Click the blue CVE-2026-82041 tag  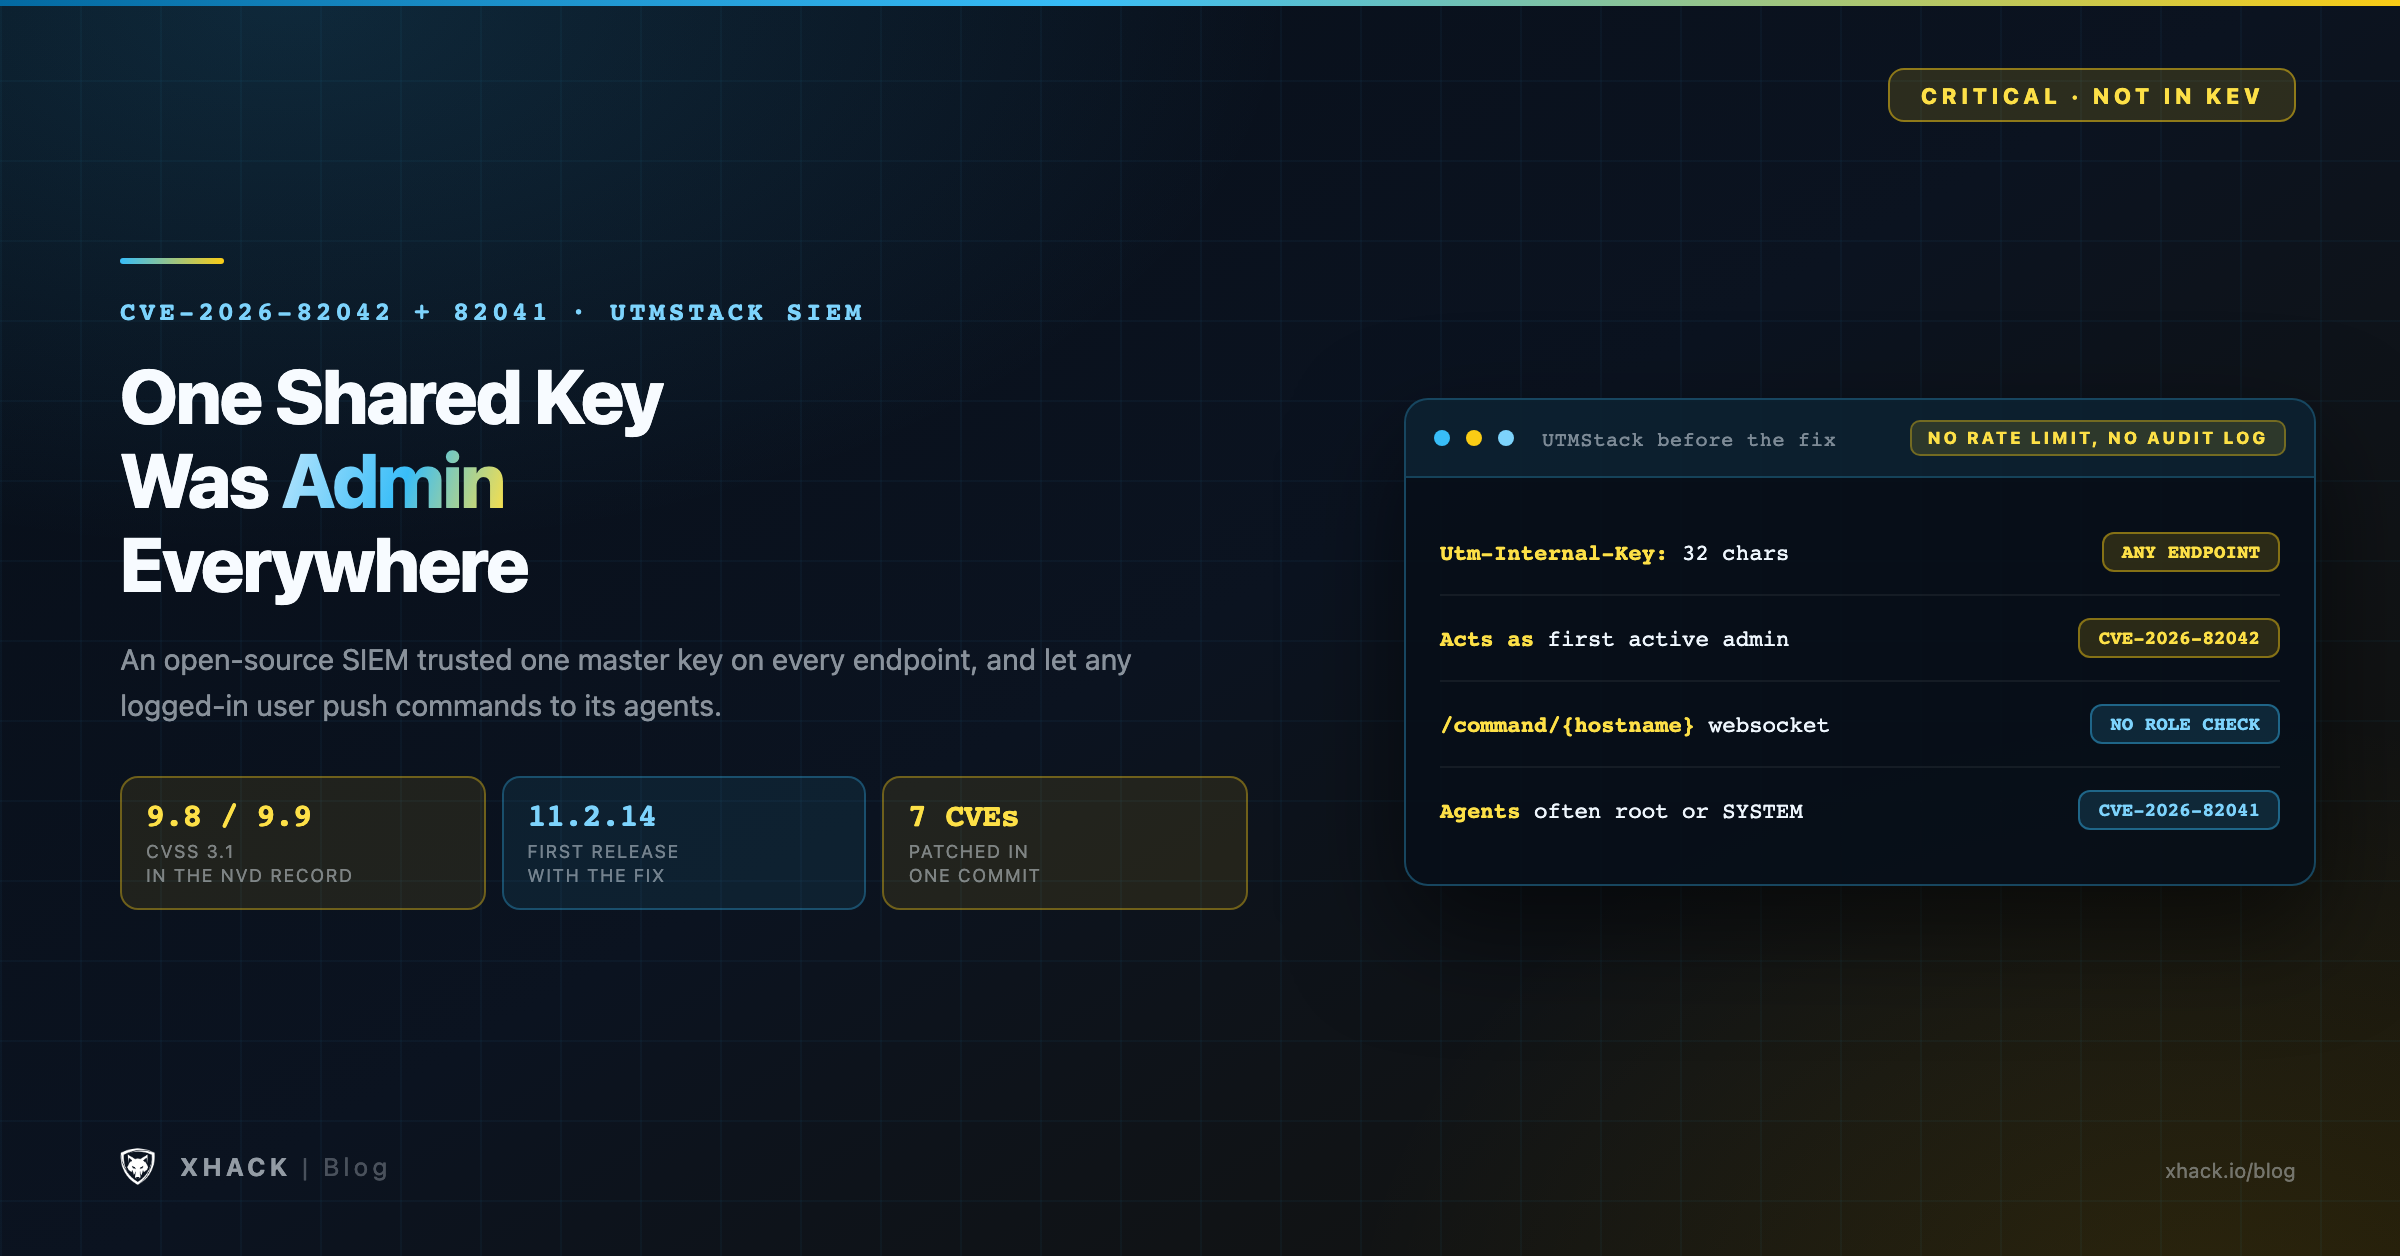click(2178, 810)
